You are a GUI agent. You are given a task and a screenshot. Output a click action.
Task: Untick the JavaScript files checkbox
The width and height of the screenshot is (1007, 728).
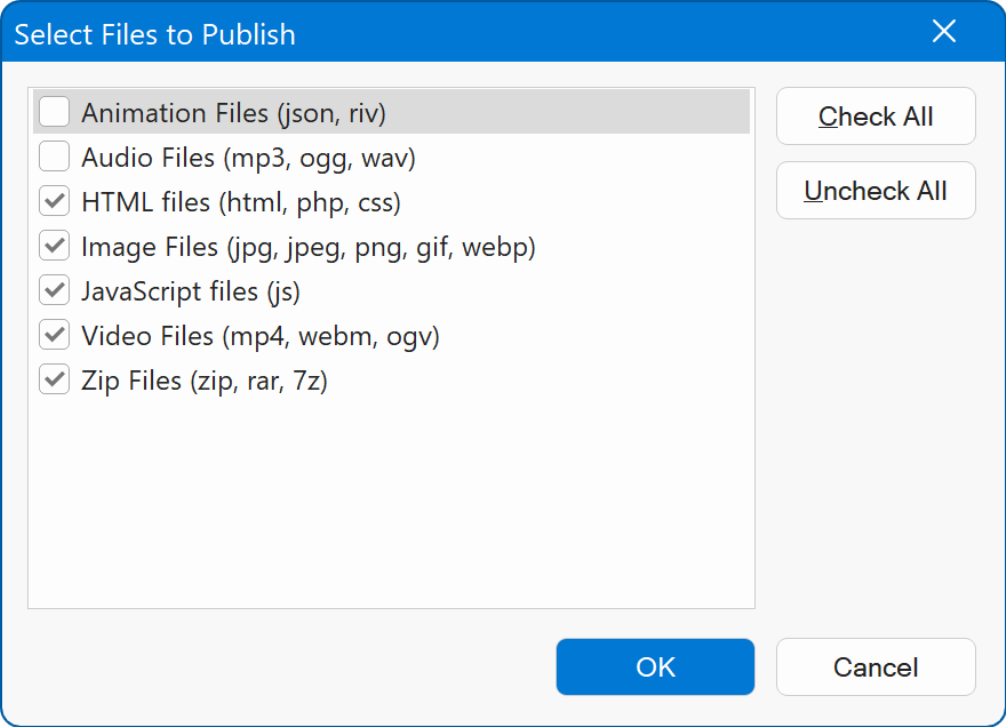54,291
